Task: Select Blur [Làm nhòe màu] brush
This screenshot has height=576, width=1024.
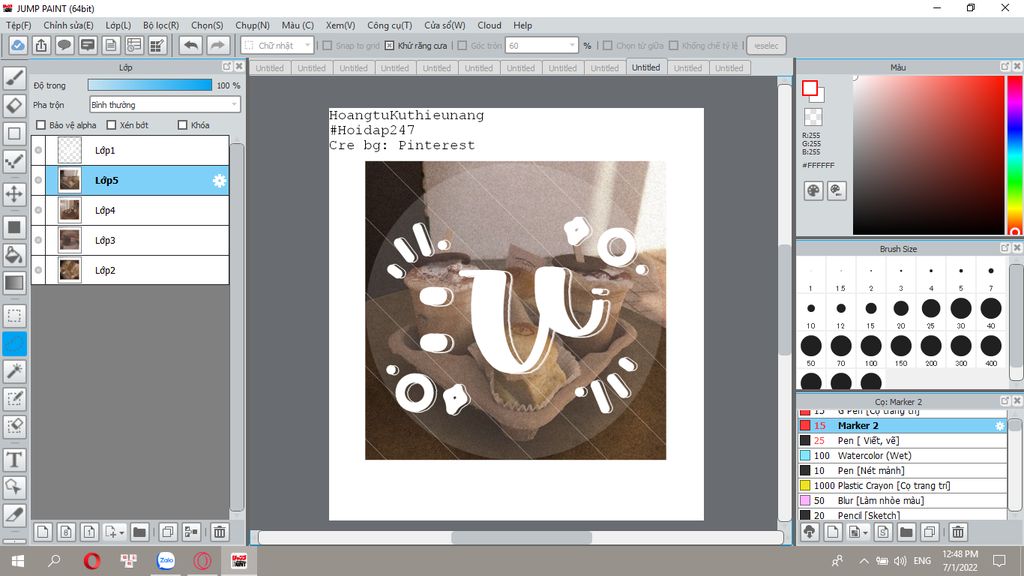Action: click(x=902, y=501)
